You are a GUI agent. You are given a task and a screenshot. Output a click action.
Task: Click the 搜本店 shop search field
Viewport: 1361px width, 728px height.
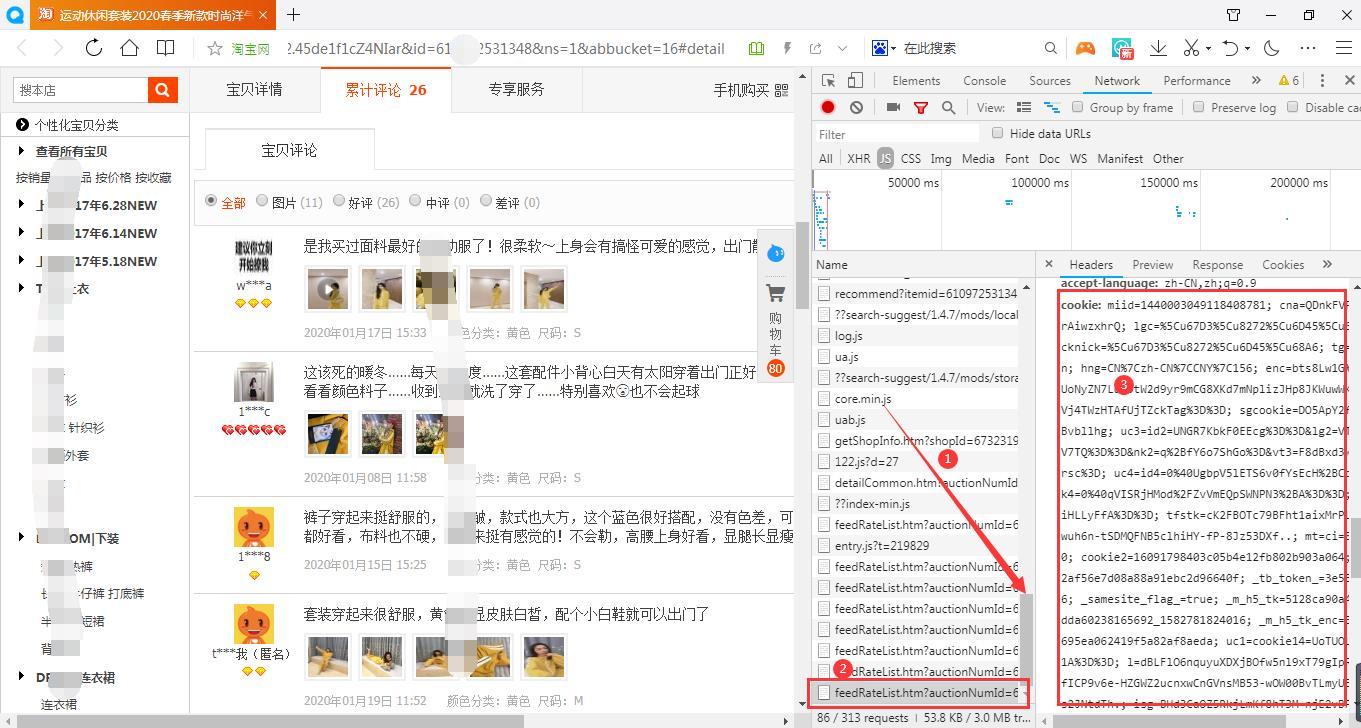[81, 90]
